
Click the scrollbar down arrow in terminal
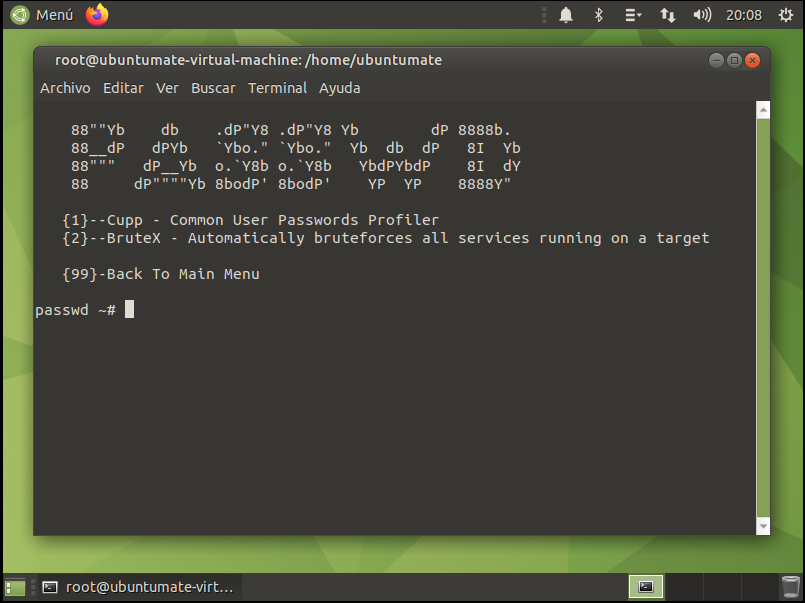763,526
